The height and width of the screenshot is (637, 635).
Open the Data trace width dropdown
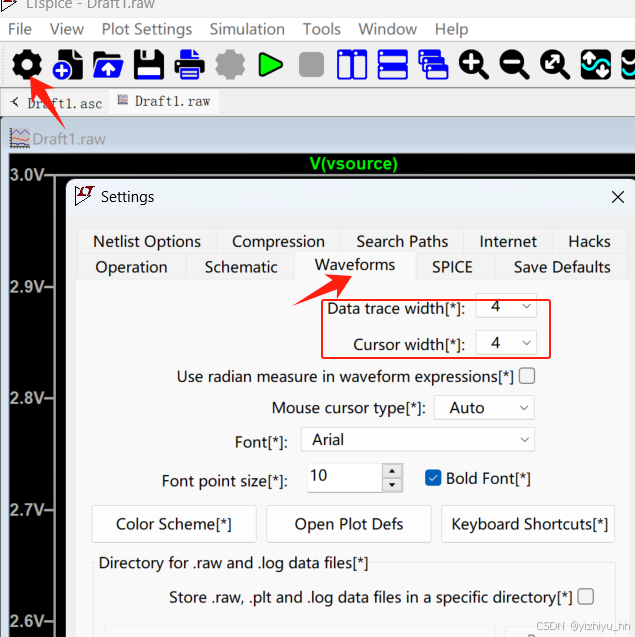click(506, 306)
